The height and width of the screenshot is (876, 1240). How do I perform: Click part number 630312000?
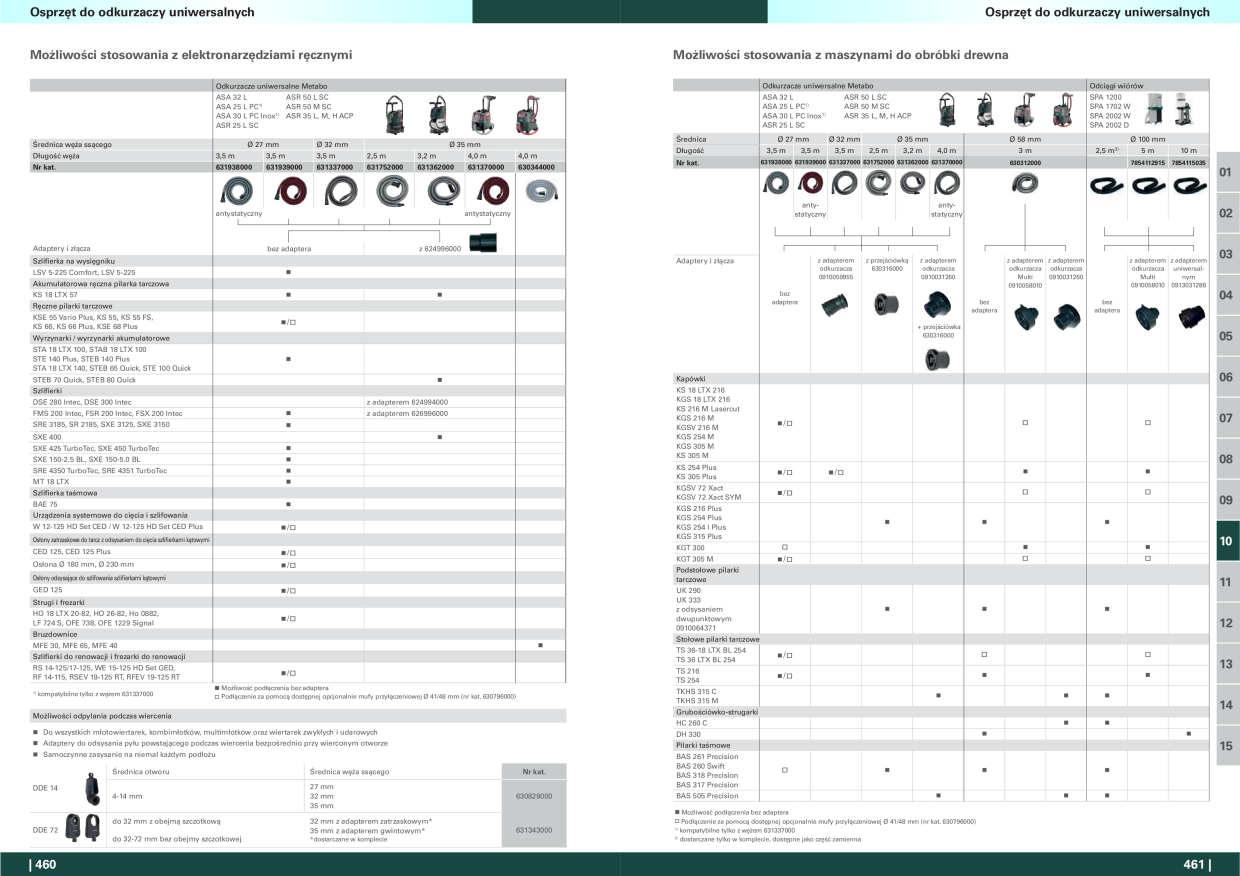click(1025, 161)
